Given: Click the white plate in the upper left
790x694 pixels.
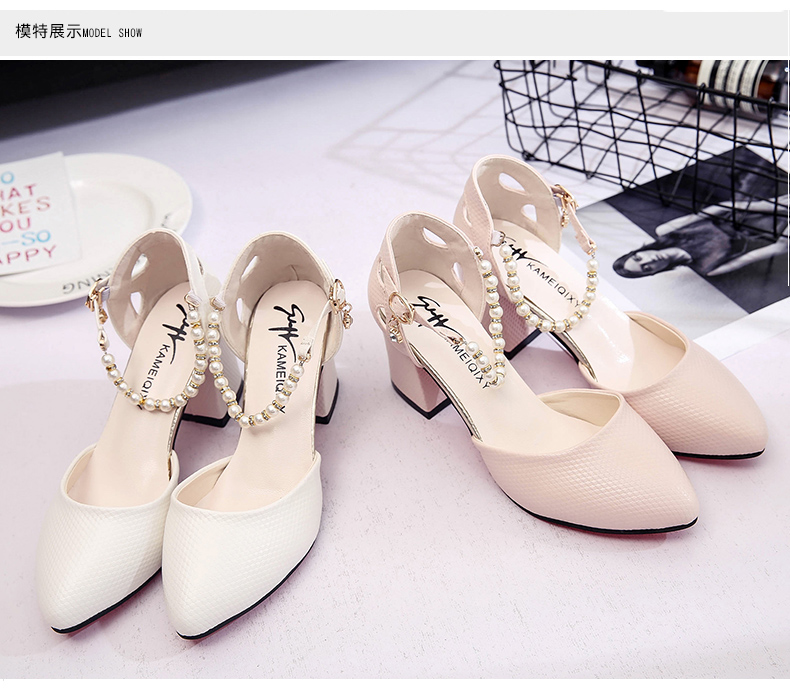Looking at the screenshot, I should click(x=130, y=200).
